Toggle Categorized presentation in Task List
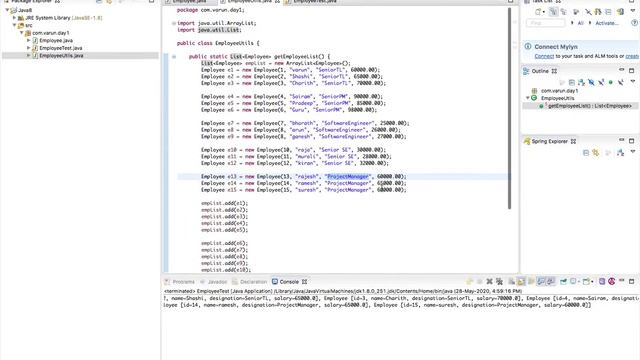The image size is (640, 360). 553,11
